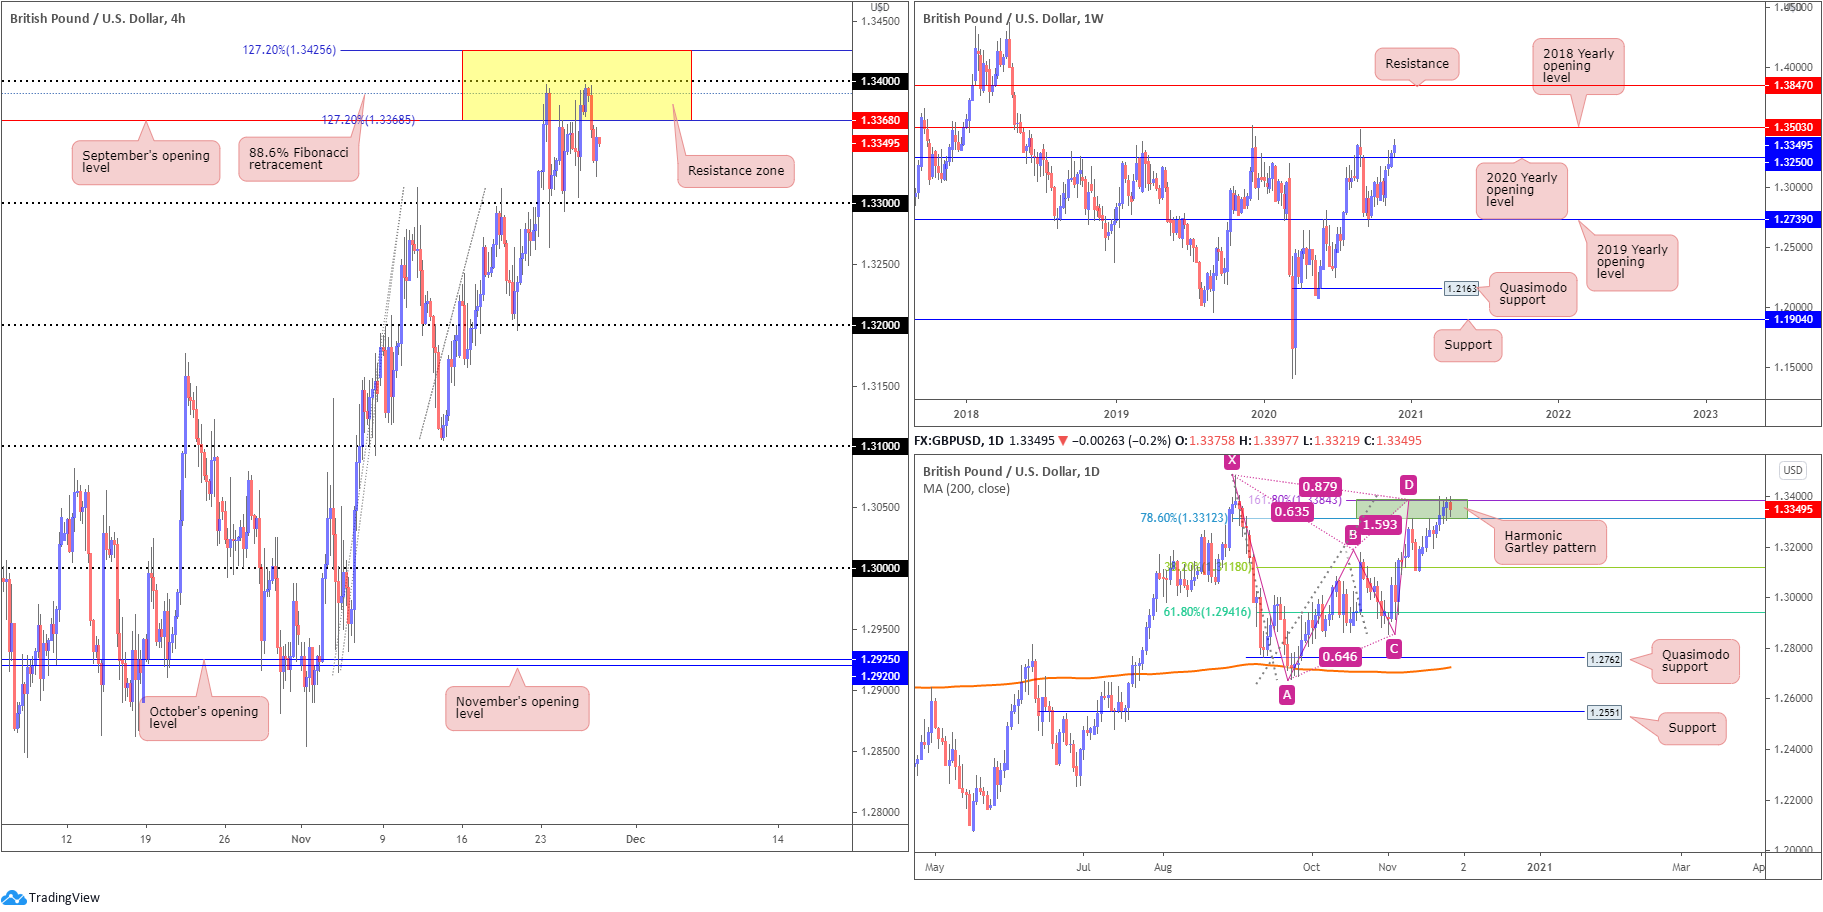The image size is (1823, 912).
Task: Click the red 1.33680 price label on 4h axis
Action: click(880, 120)
